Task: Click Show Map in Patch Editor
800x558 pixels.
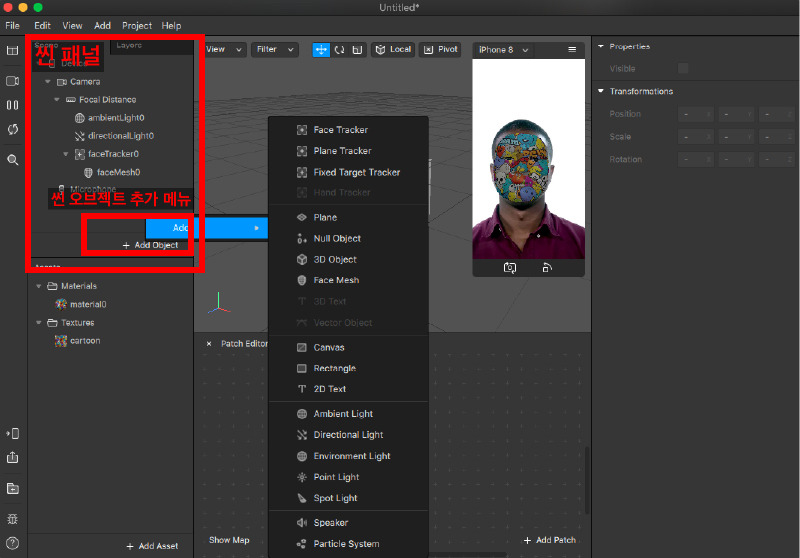Action: tap(229, 540)
